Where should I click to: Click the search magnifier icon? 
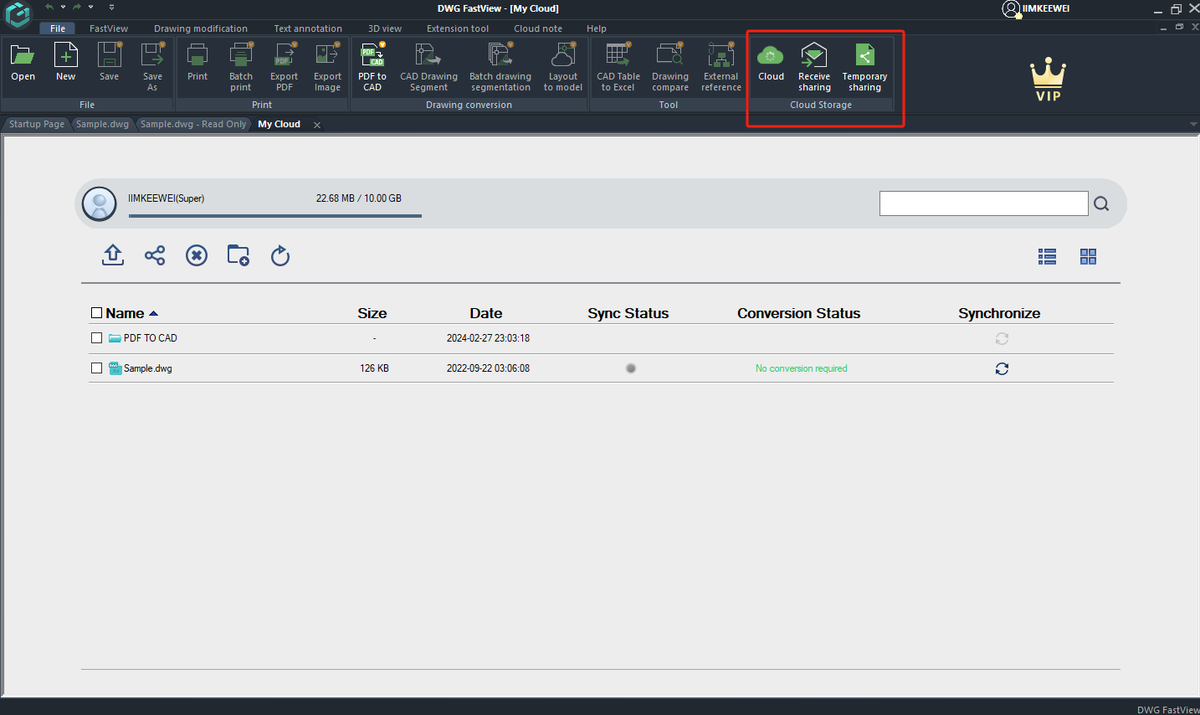pos(1101,204)
